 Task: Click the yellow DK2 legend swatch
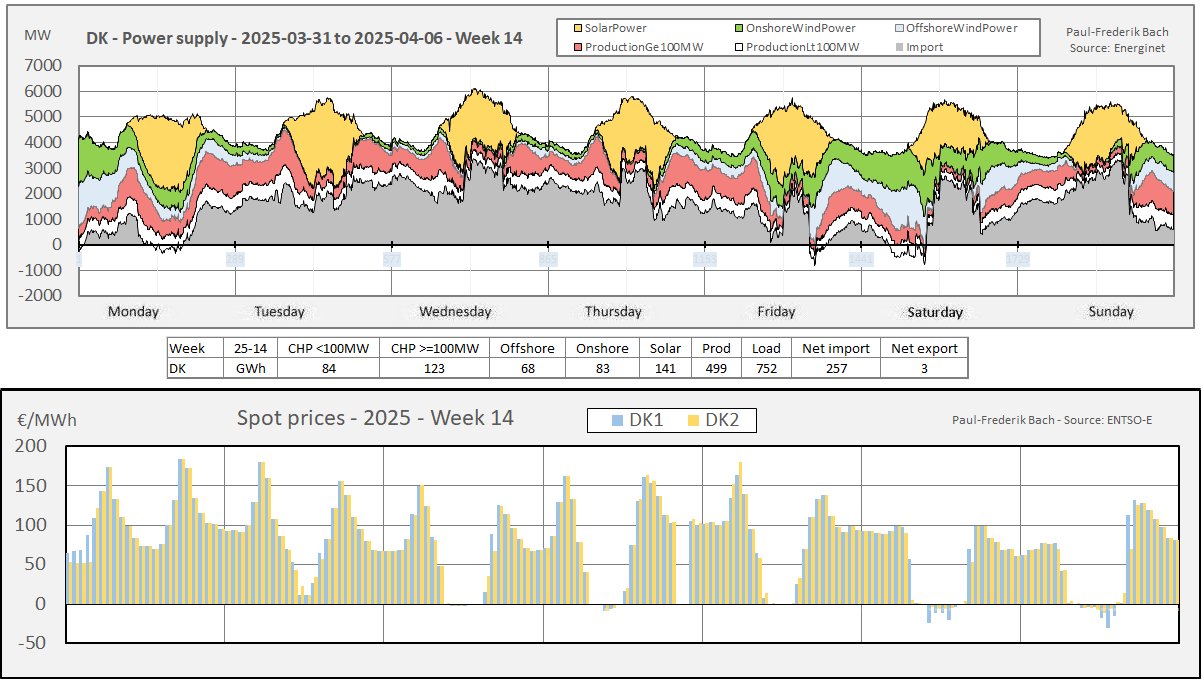(693, 421)
